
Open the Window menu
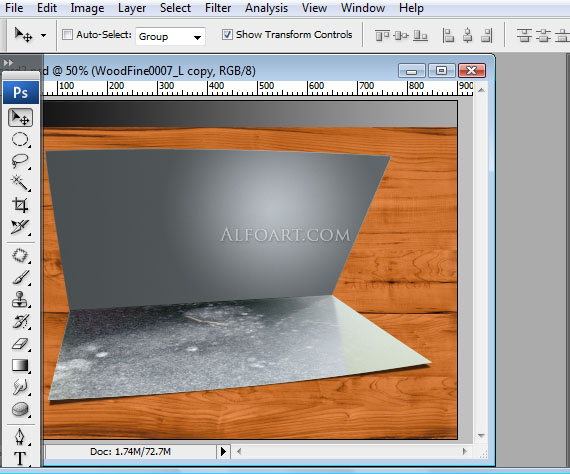point(363,8)
